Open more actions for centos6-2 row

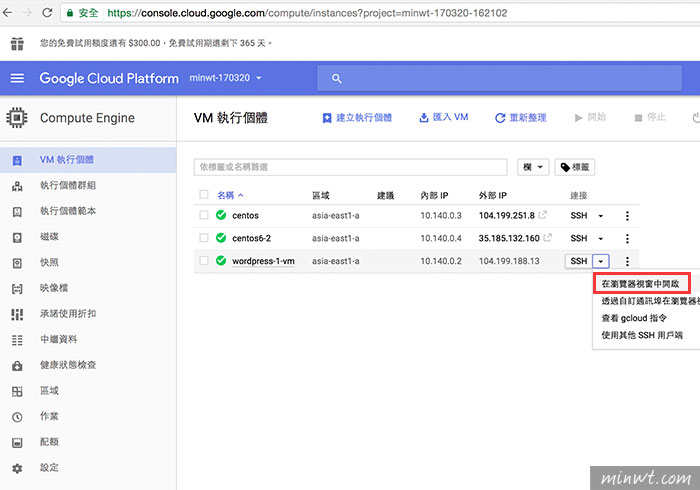[x=627, y=239]
